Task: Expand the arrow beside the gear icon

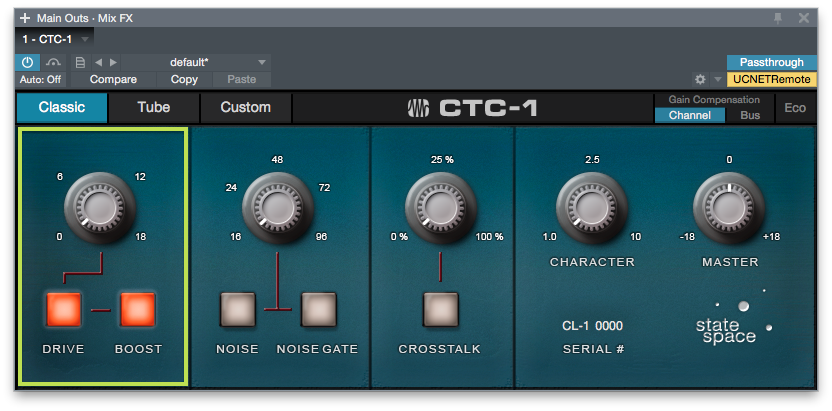Action: [717, 80]
